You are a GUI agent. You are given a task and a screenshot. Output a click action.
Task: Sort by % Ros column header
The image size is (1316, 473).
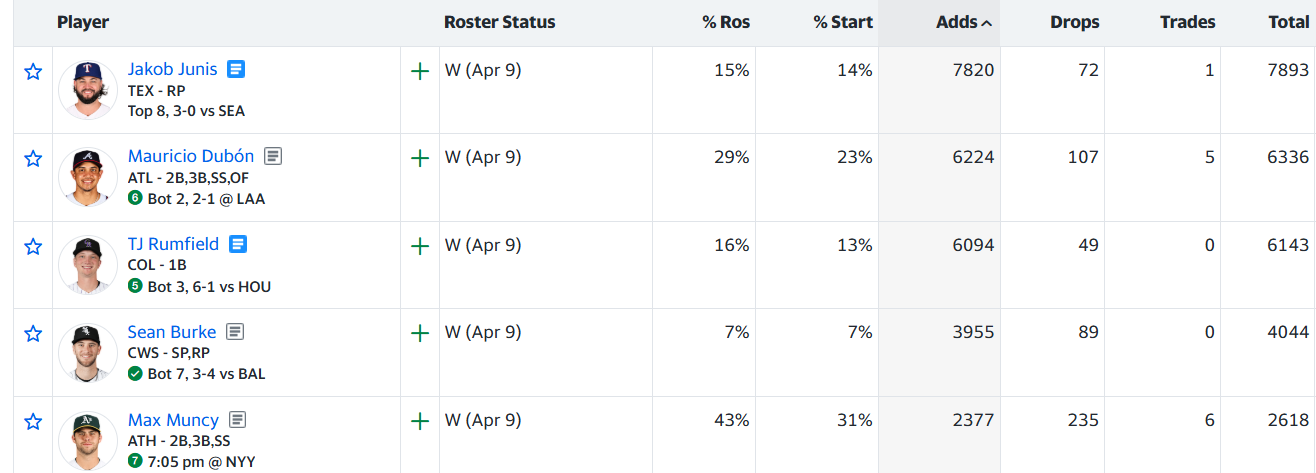(x=725, y=22)
